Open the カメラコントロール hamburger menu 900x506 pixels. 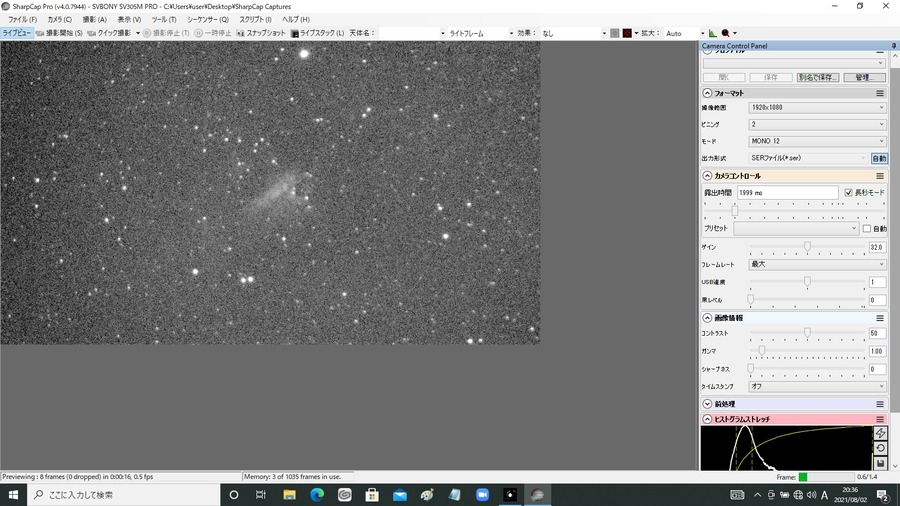click(880, 176)
